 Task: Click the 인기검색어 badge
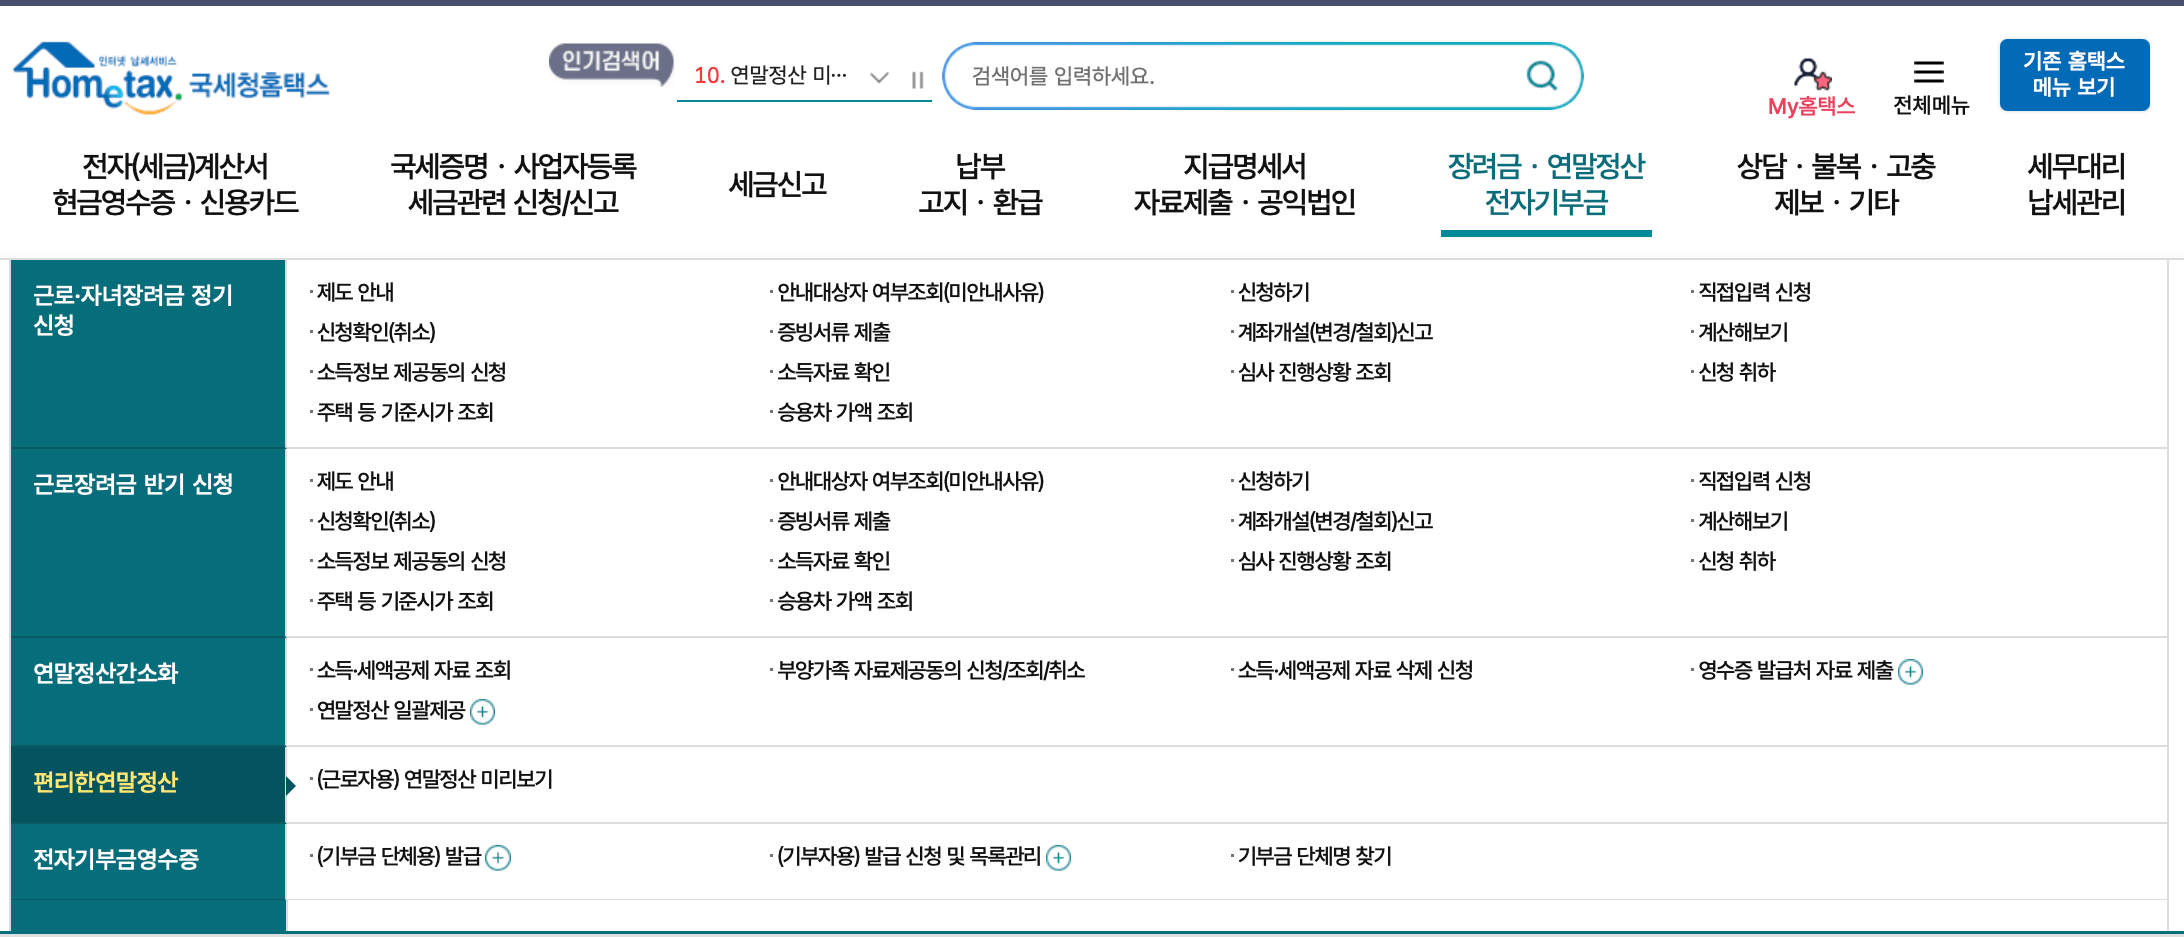point(610,60)
